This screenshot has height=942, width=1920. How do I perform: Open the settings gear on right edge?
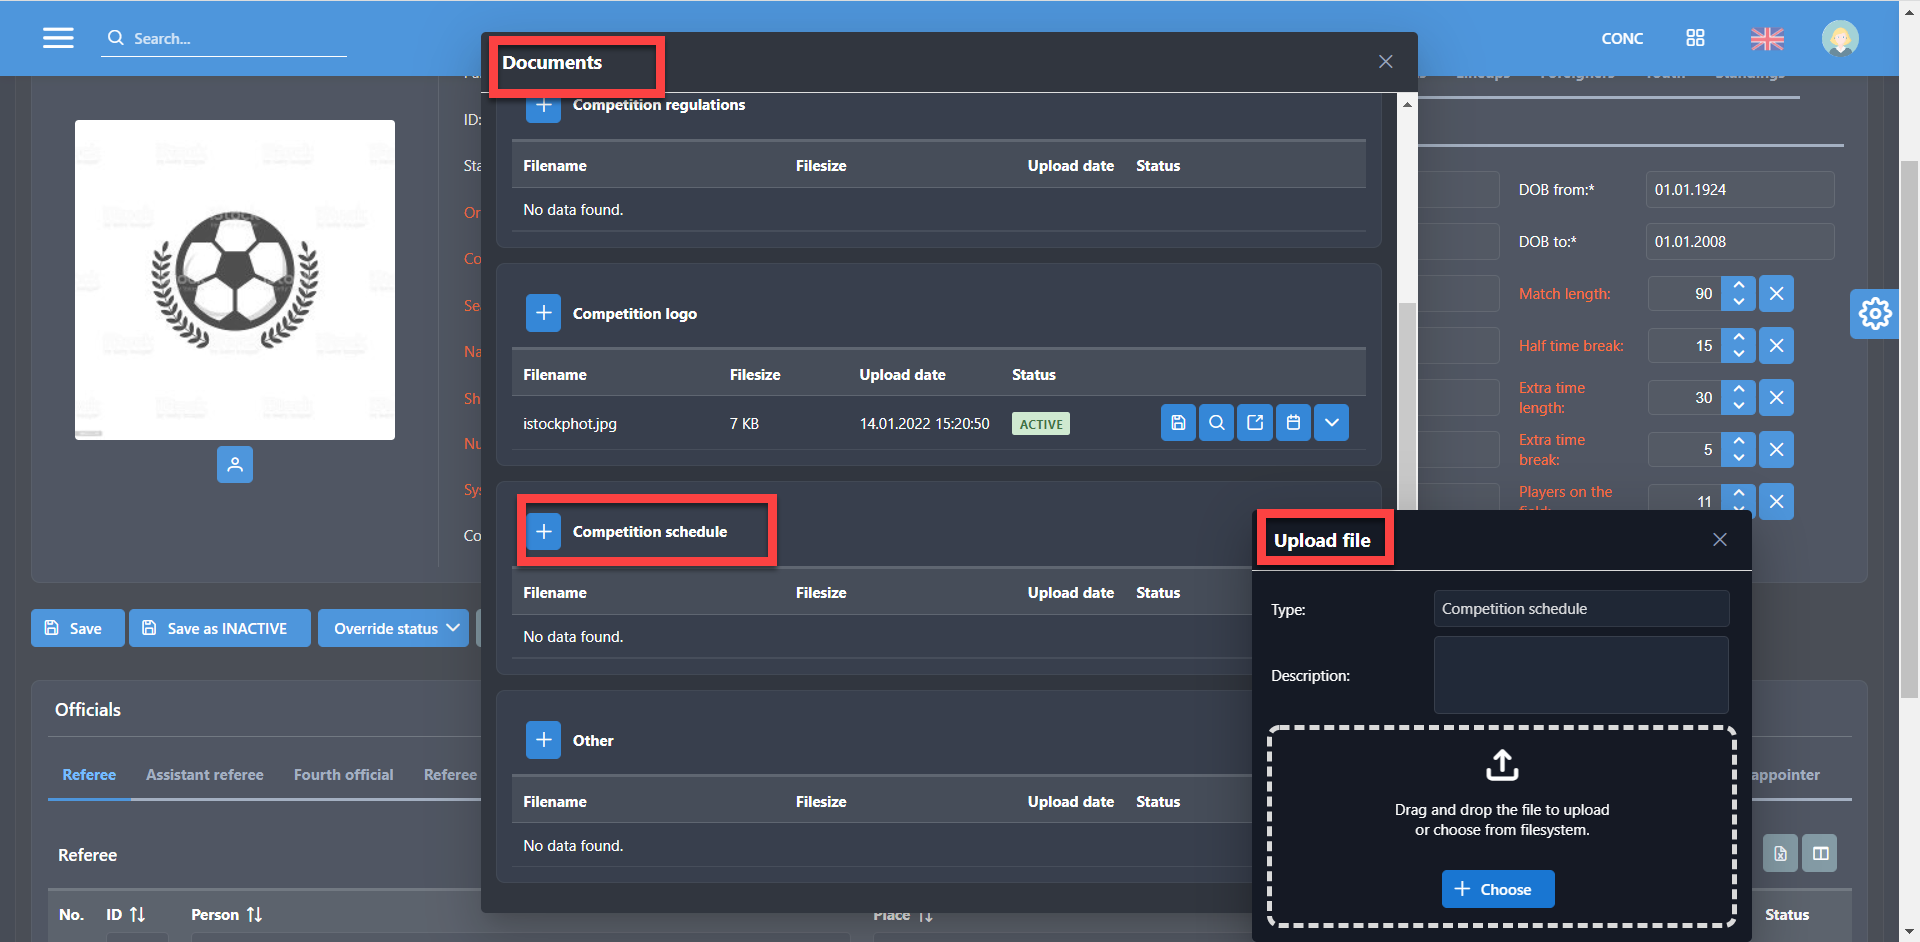click(1874, 314)
